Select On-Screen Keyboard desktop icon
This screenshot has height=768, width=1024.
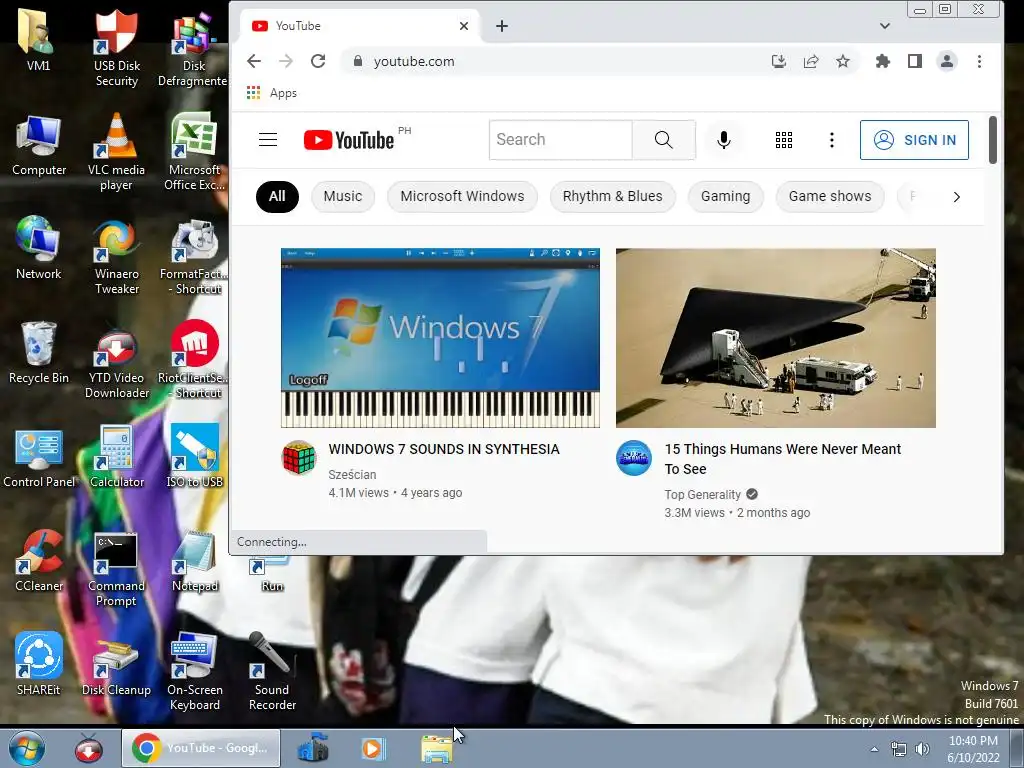tap(195, 671)
